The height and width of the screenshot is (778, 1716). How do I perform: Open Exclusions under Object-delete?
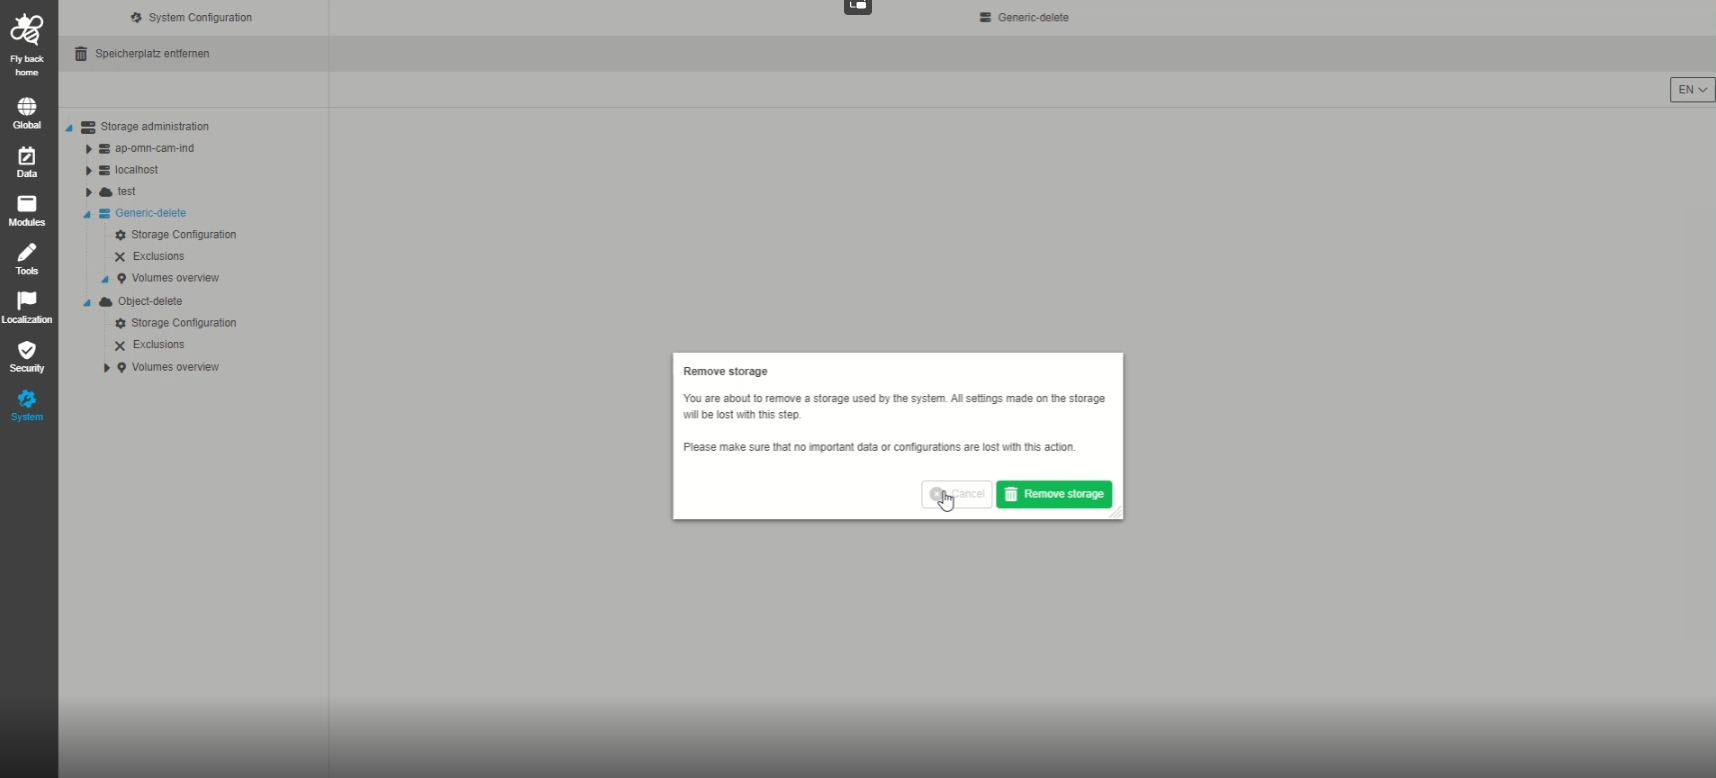[159, 346]
